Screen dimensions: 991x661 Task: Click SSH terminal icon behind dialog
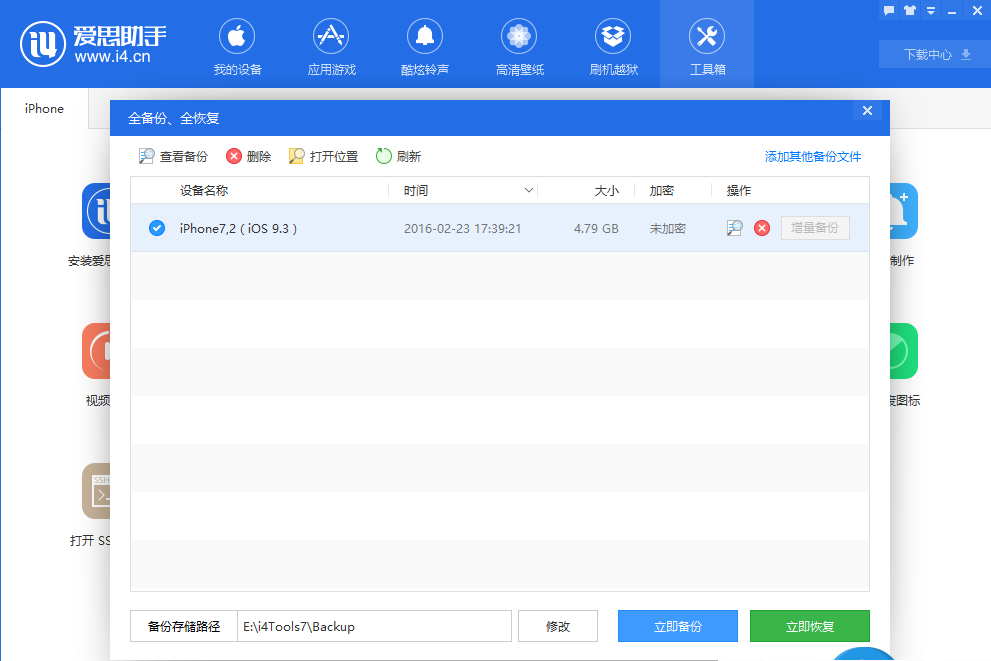click(x=96, y=491)
